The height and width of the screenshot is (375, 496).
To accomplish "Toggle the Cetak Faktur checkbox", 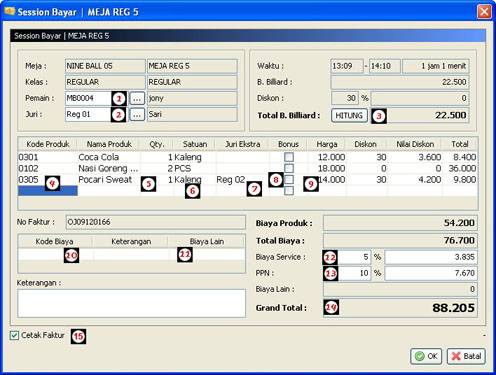I will pos(14,335).
